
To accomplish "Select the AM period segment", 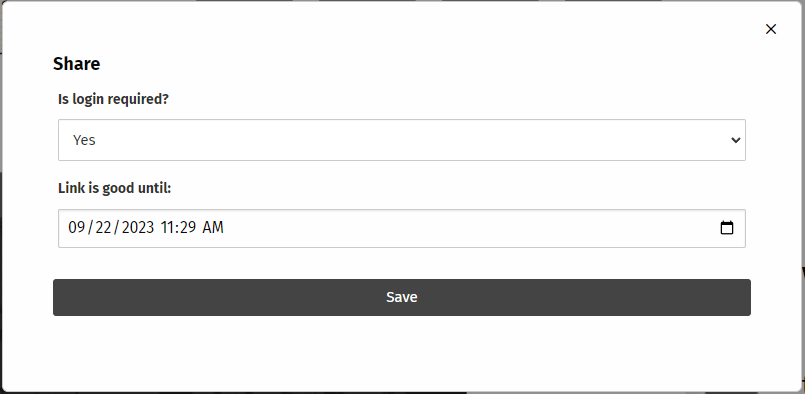I will [213, 228].
